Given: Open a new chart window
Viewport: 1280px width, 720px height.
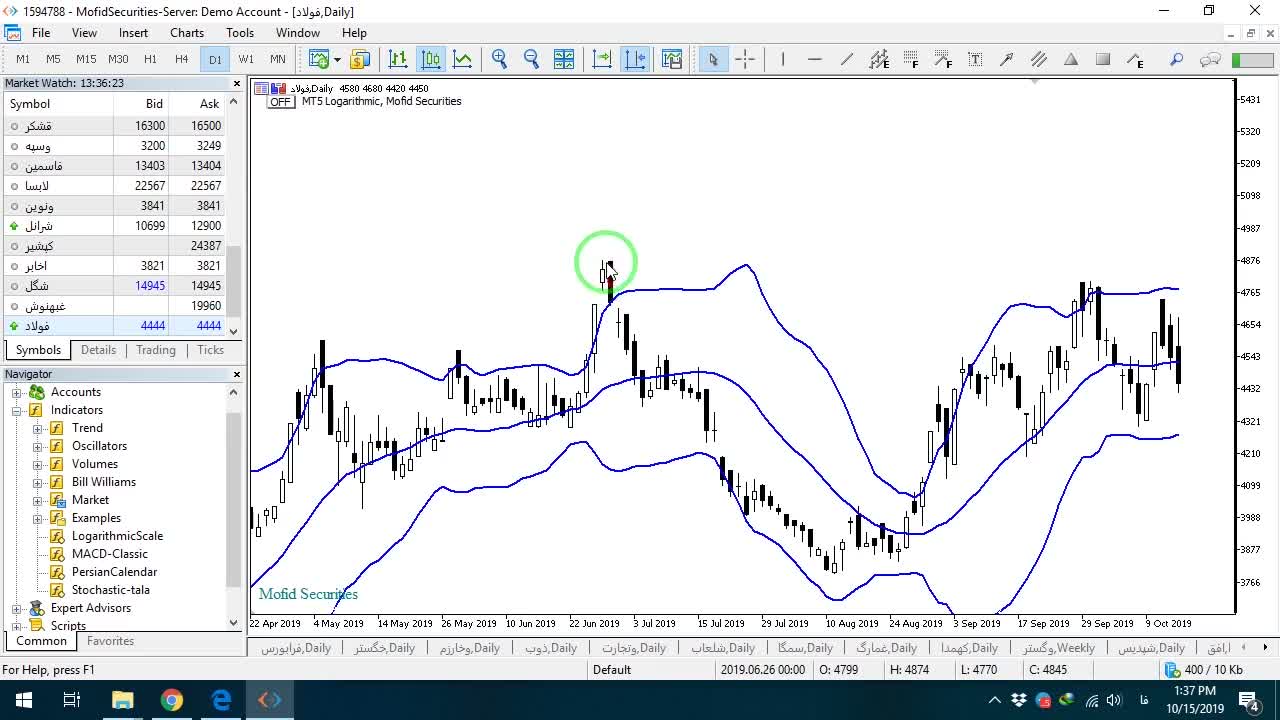Looking at the screenshot, I should [x=319, y=59].
